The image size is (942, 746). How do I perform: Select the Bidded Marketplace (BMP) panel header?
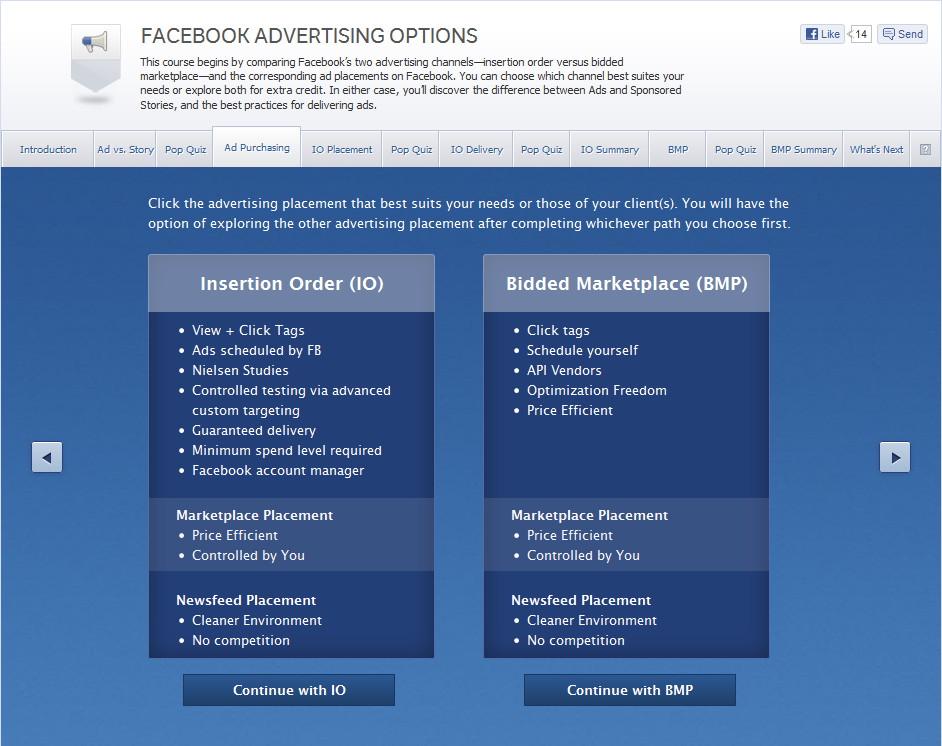627,284
